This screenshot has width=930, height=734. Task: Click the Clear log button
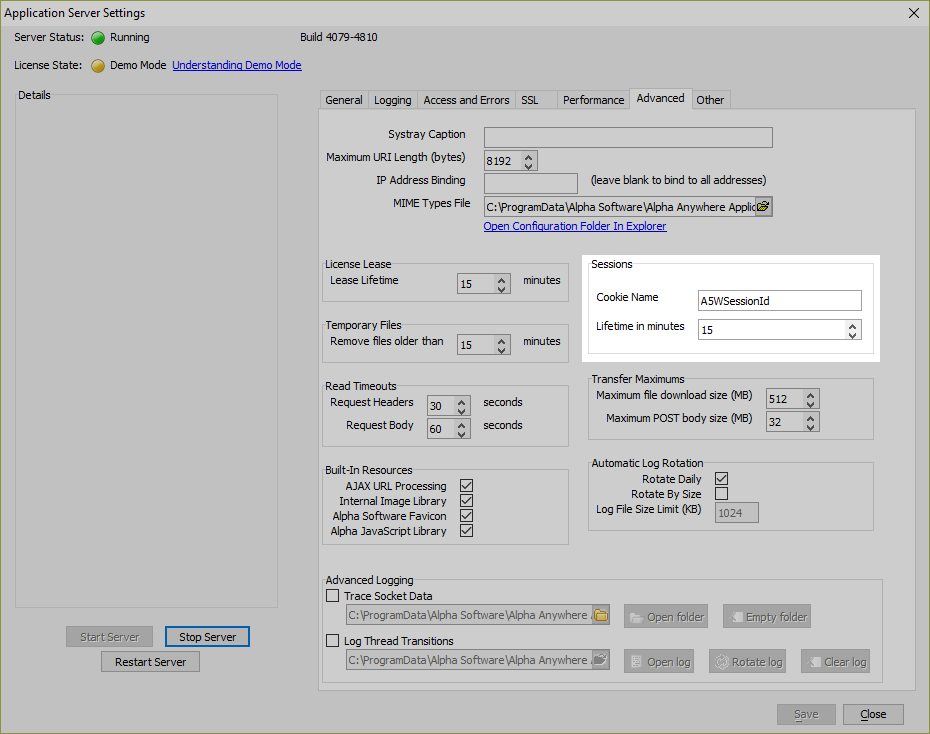coord(835,662)
